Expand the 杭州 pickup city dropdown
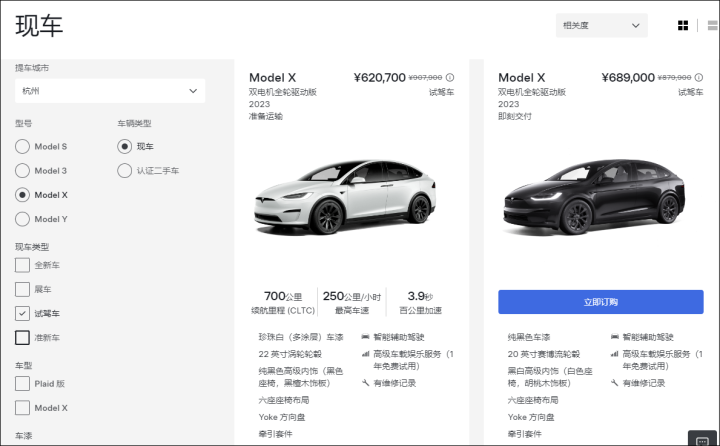Image resolution: width=720 pixels, height=446 pixels. click(110, 90)
